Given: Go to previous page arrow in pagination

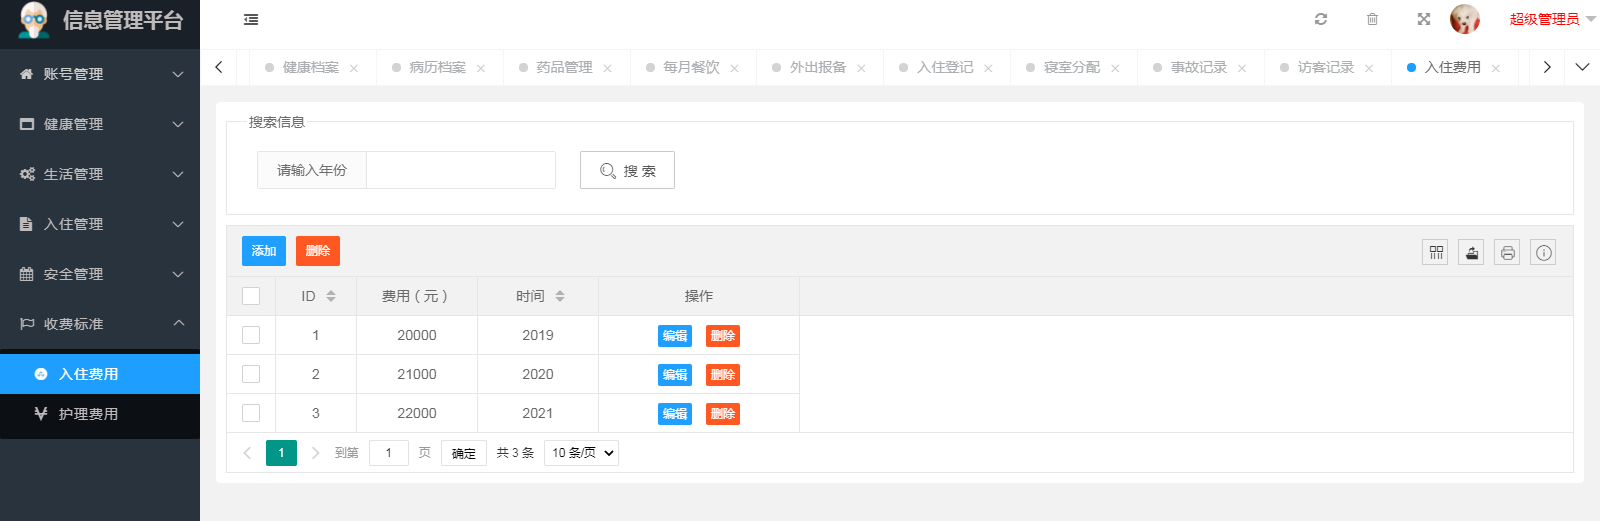Looking at the screenshot, I should [x=247, y=453].
